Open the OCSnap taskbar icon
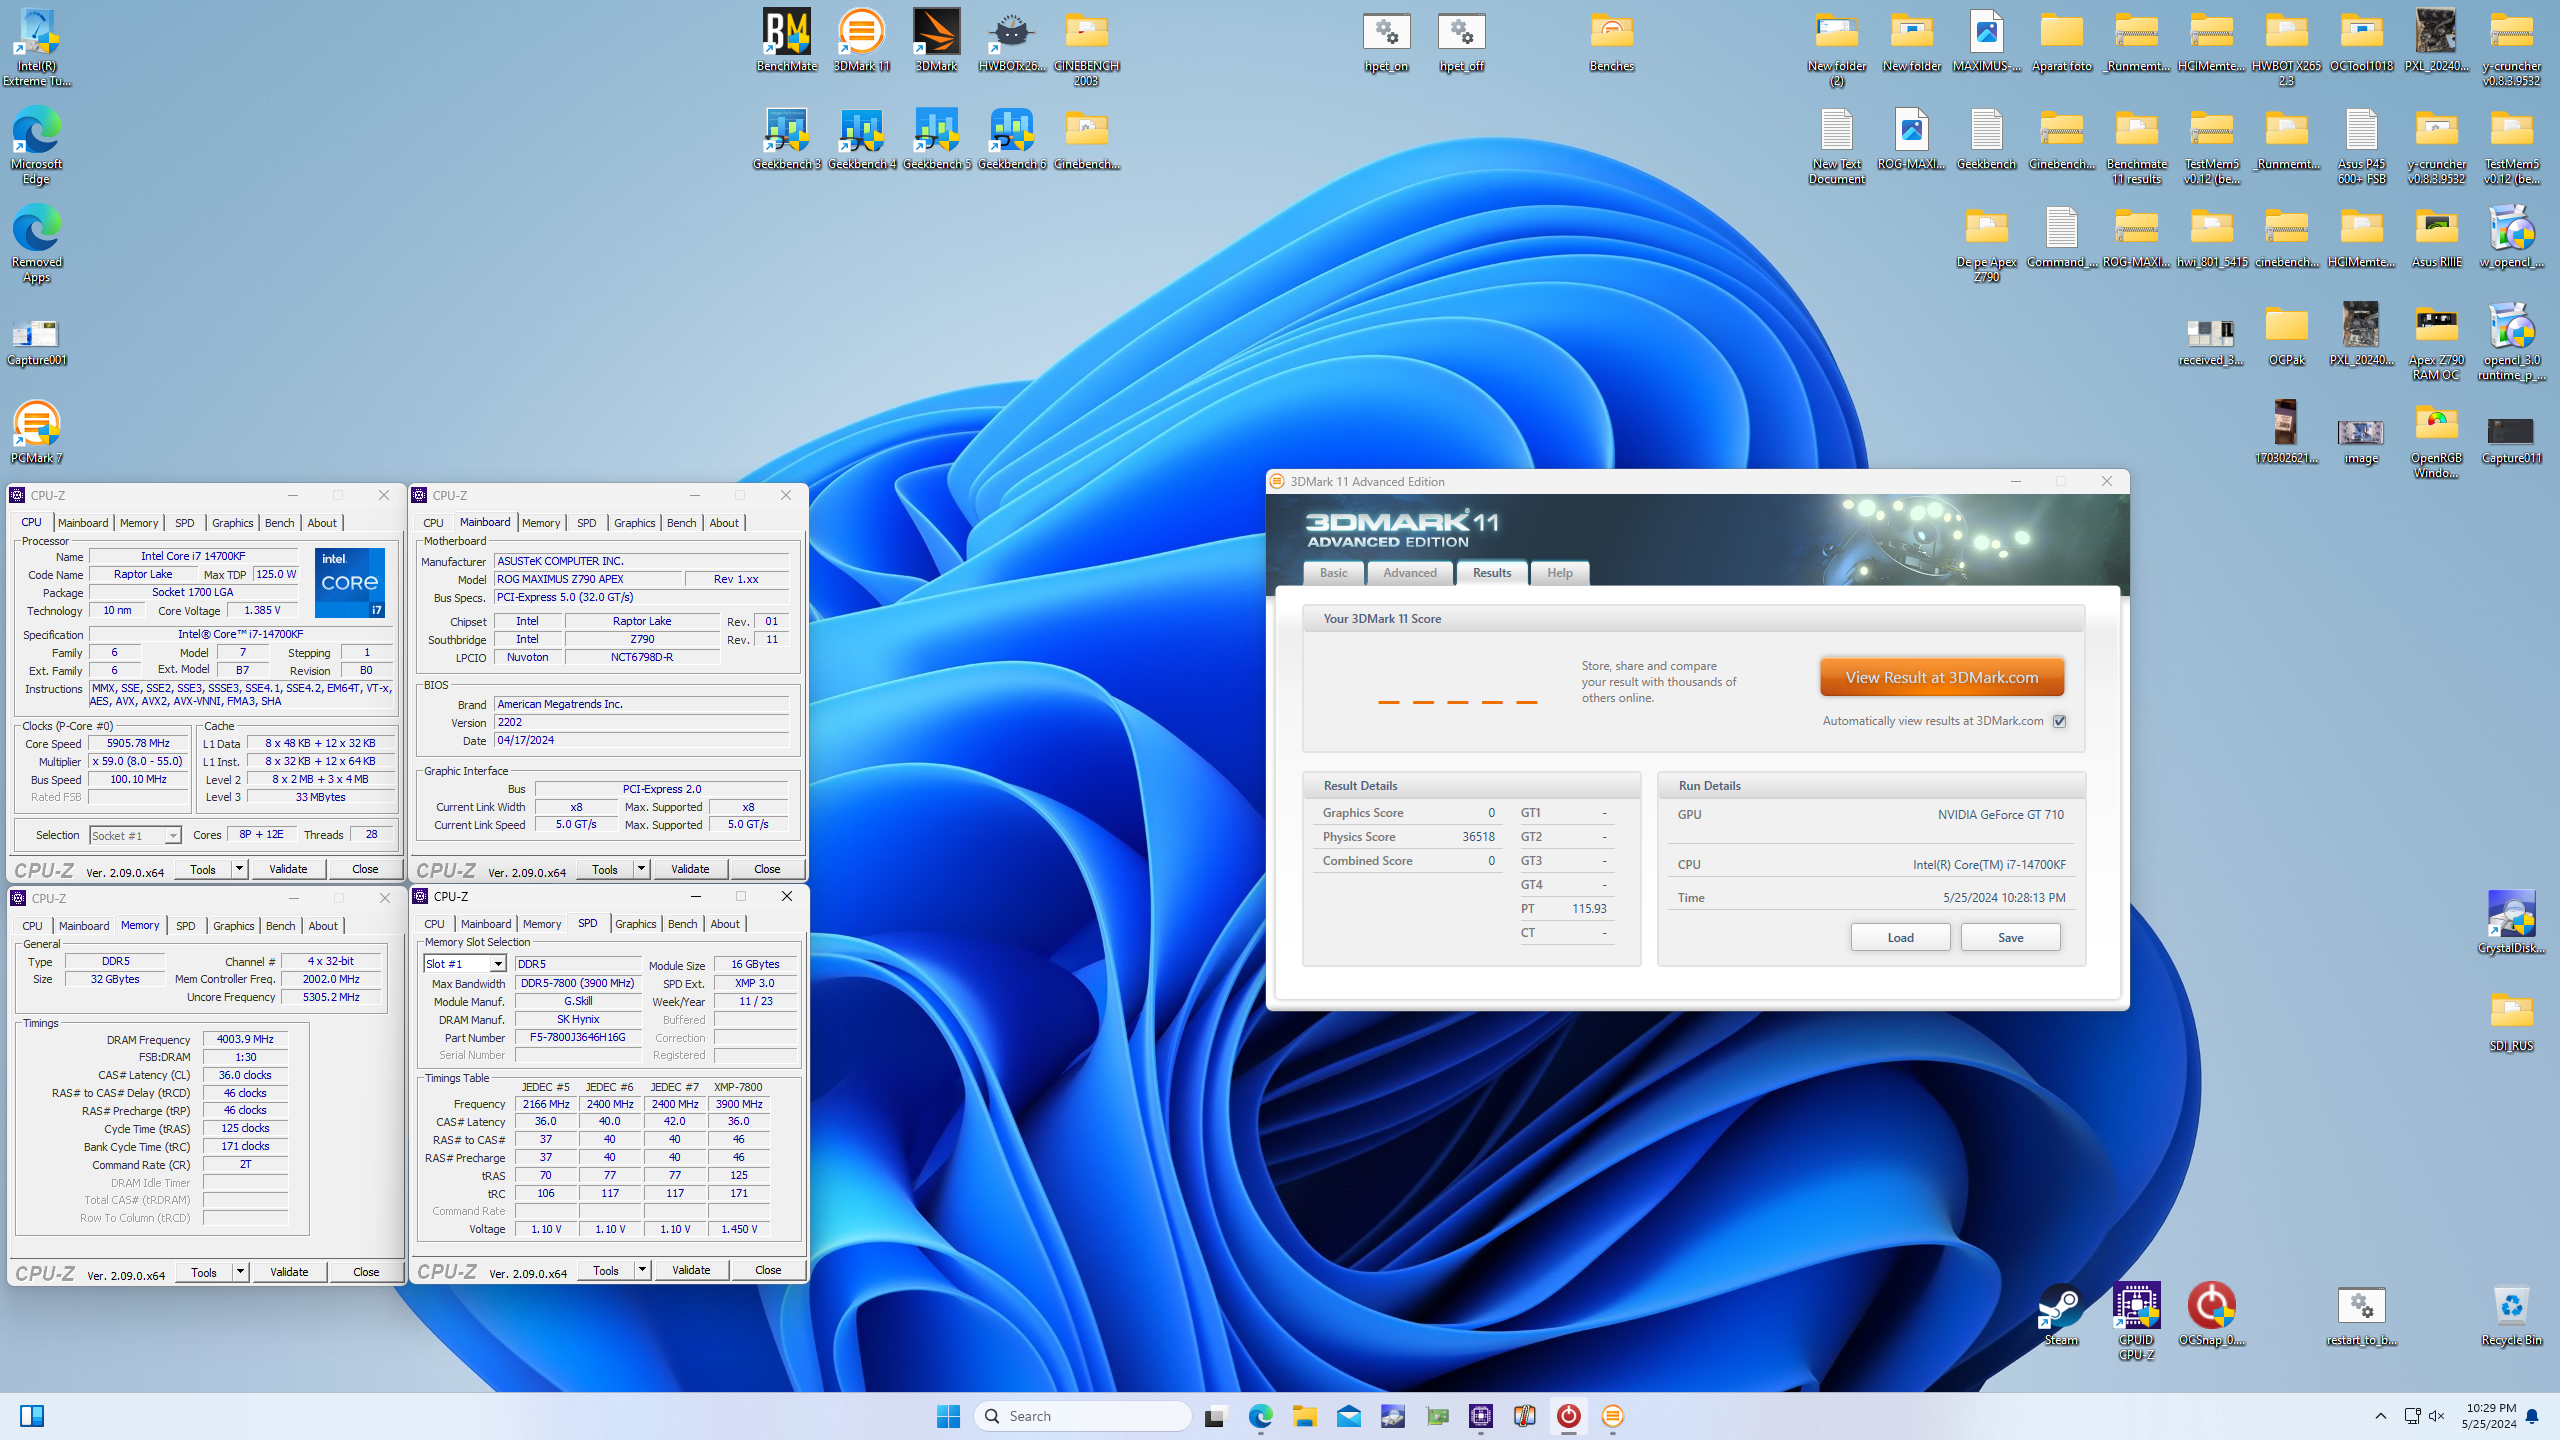2560x1440 pixels. pos(1568,1416)
